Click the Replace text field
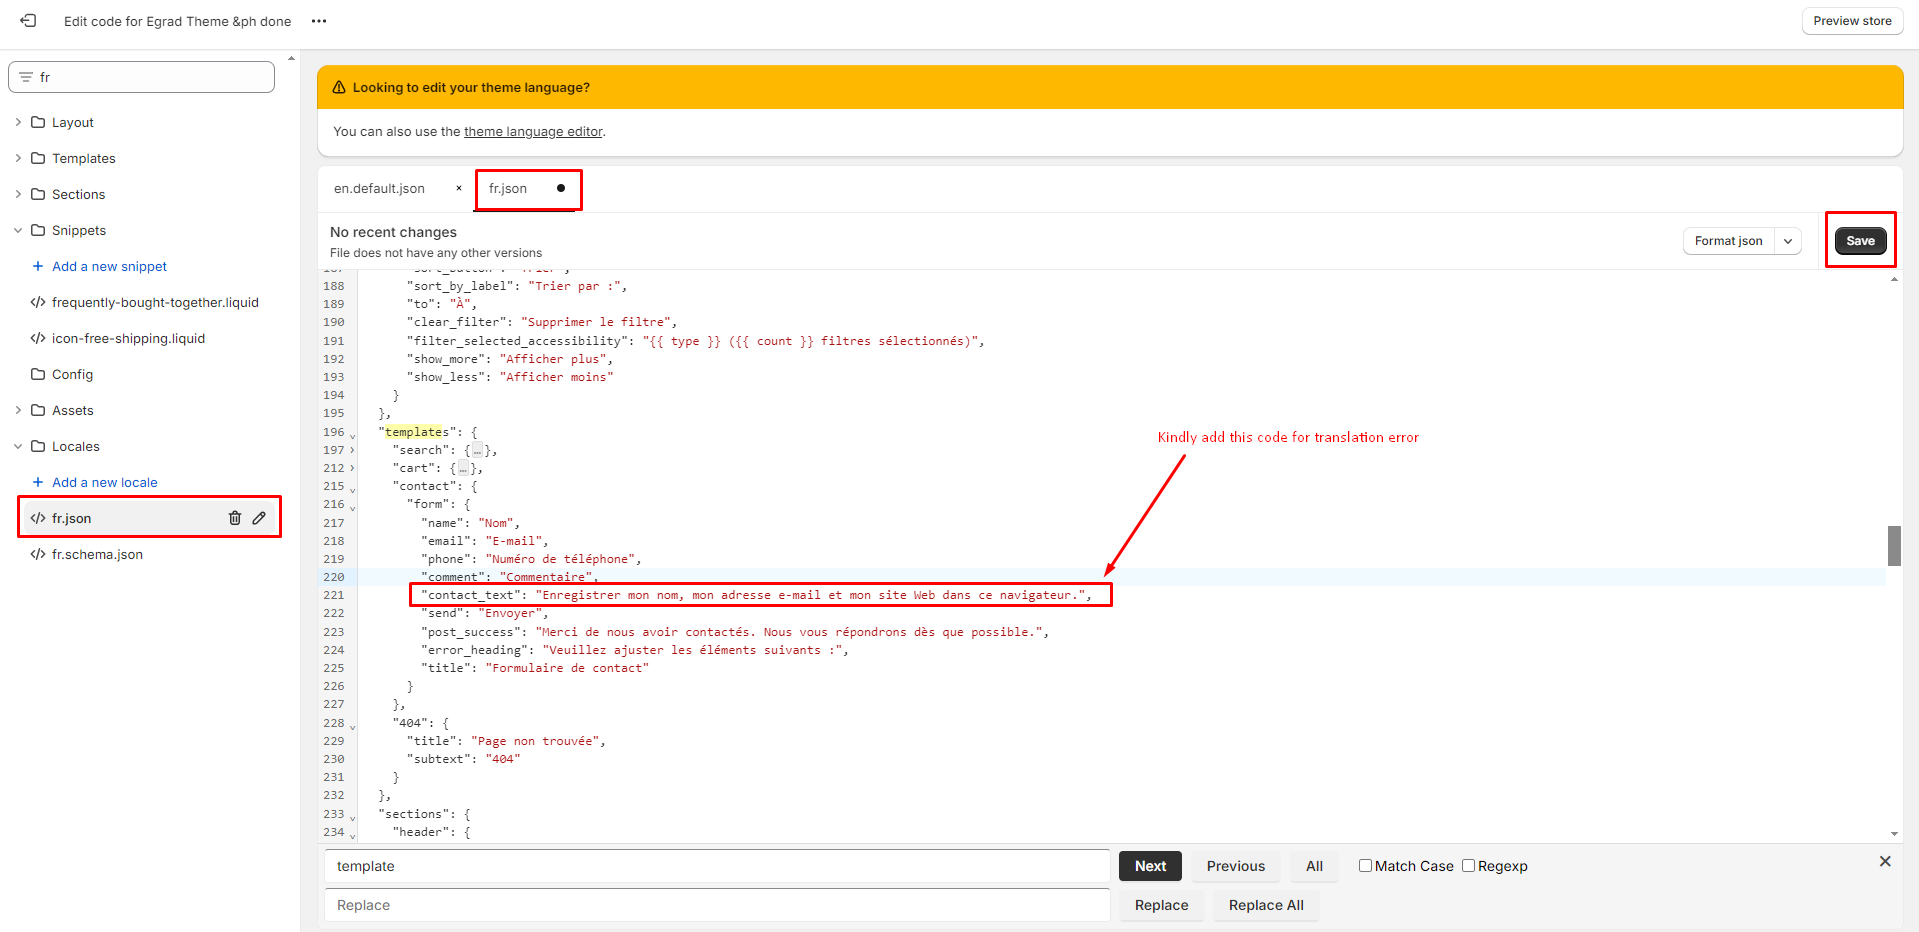Screen dimensions: 1919x932 pos(717,905)
